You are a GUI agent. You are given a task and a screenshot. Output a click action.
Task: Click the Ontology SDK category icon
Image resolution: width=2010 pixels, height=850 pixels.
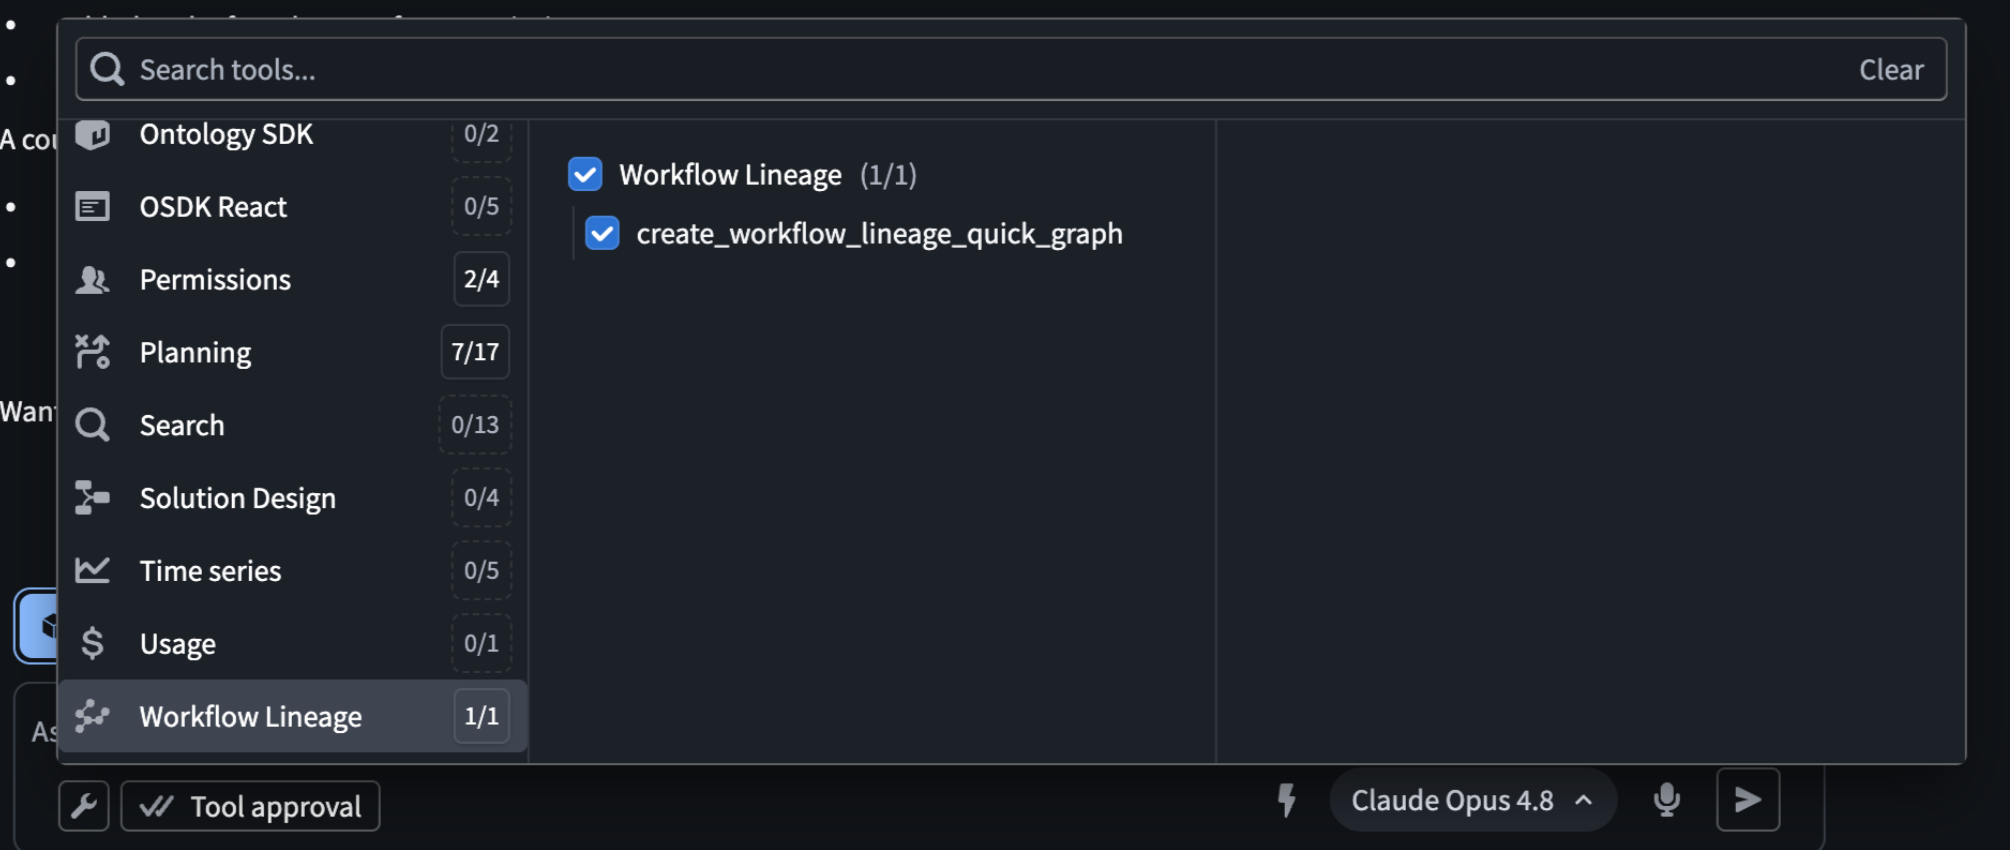click(92, 134)
